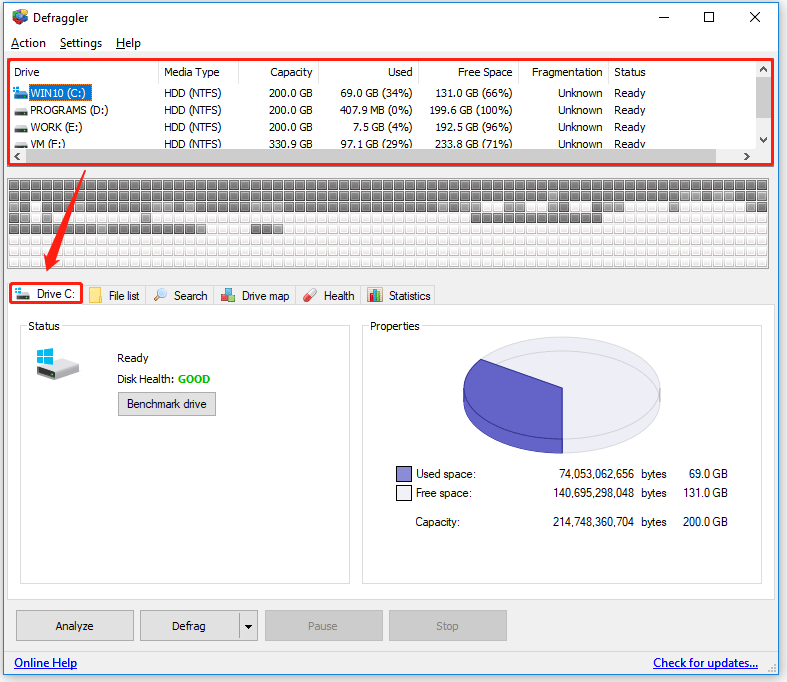This screenshot has width=787, height=682.
Task: Click the 69.0 GB (34%) used cell
Action: click(376, 93)
